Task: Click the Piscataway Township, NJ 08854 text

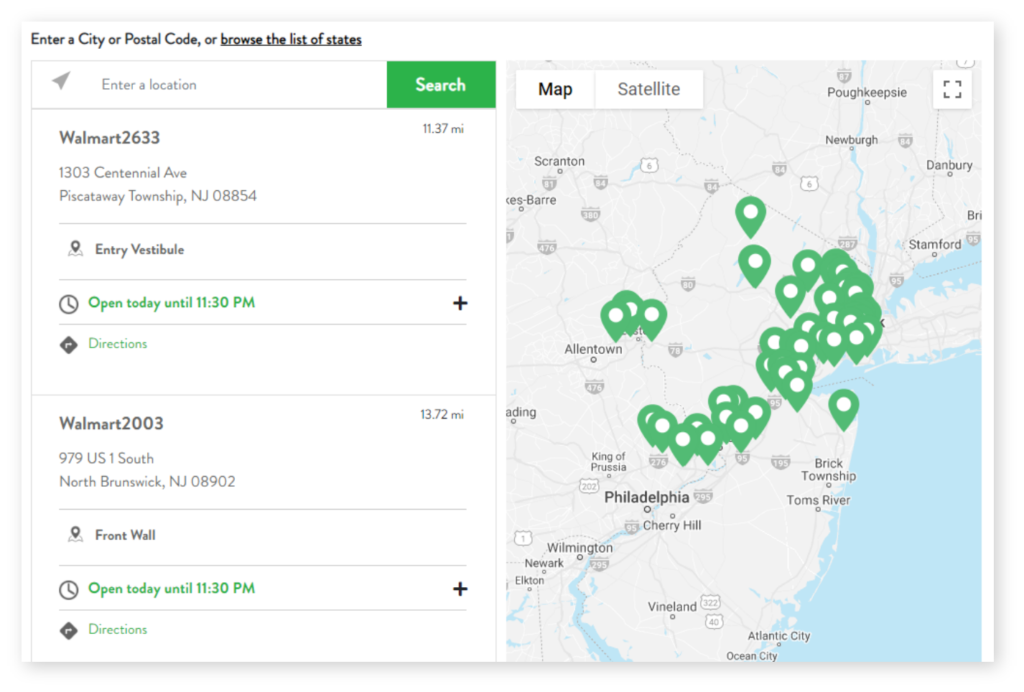Action: tap(157, 196)
